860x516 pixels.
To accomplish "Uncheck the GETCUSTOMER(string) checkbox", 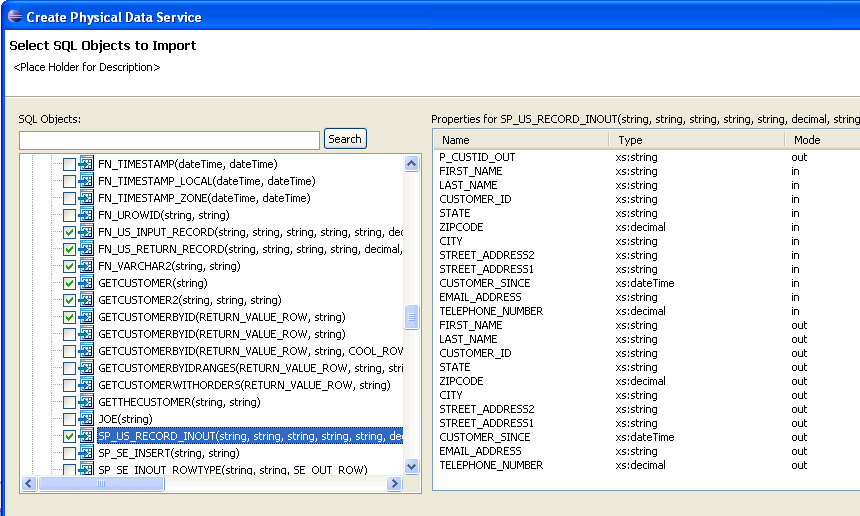I will coord(69,283).
